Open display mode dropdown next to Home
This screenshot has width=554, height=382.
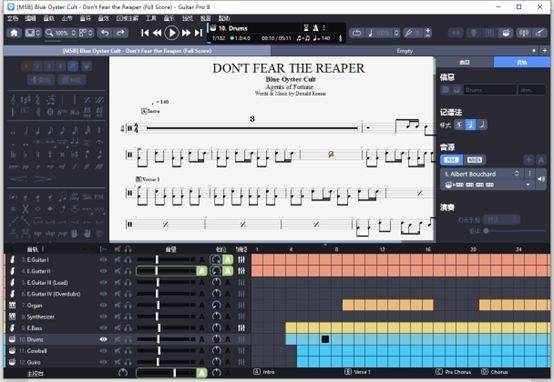(x=33, y=33)
